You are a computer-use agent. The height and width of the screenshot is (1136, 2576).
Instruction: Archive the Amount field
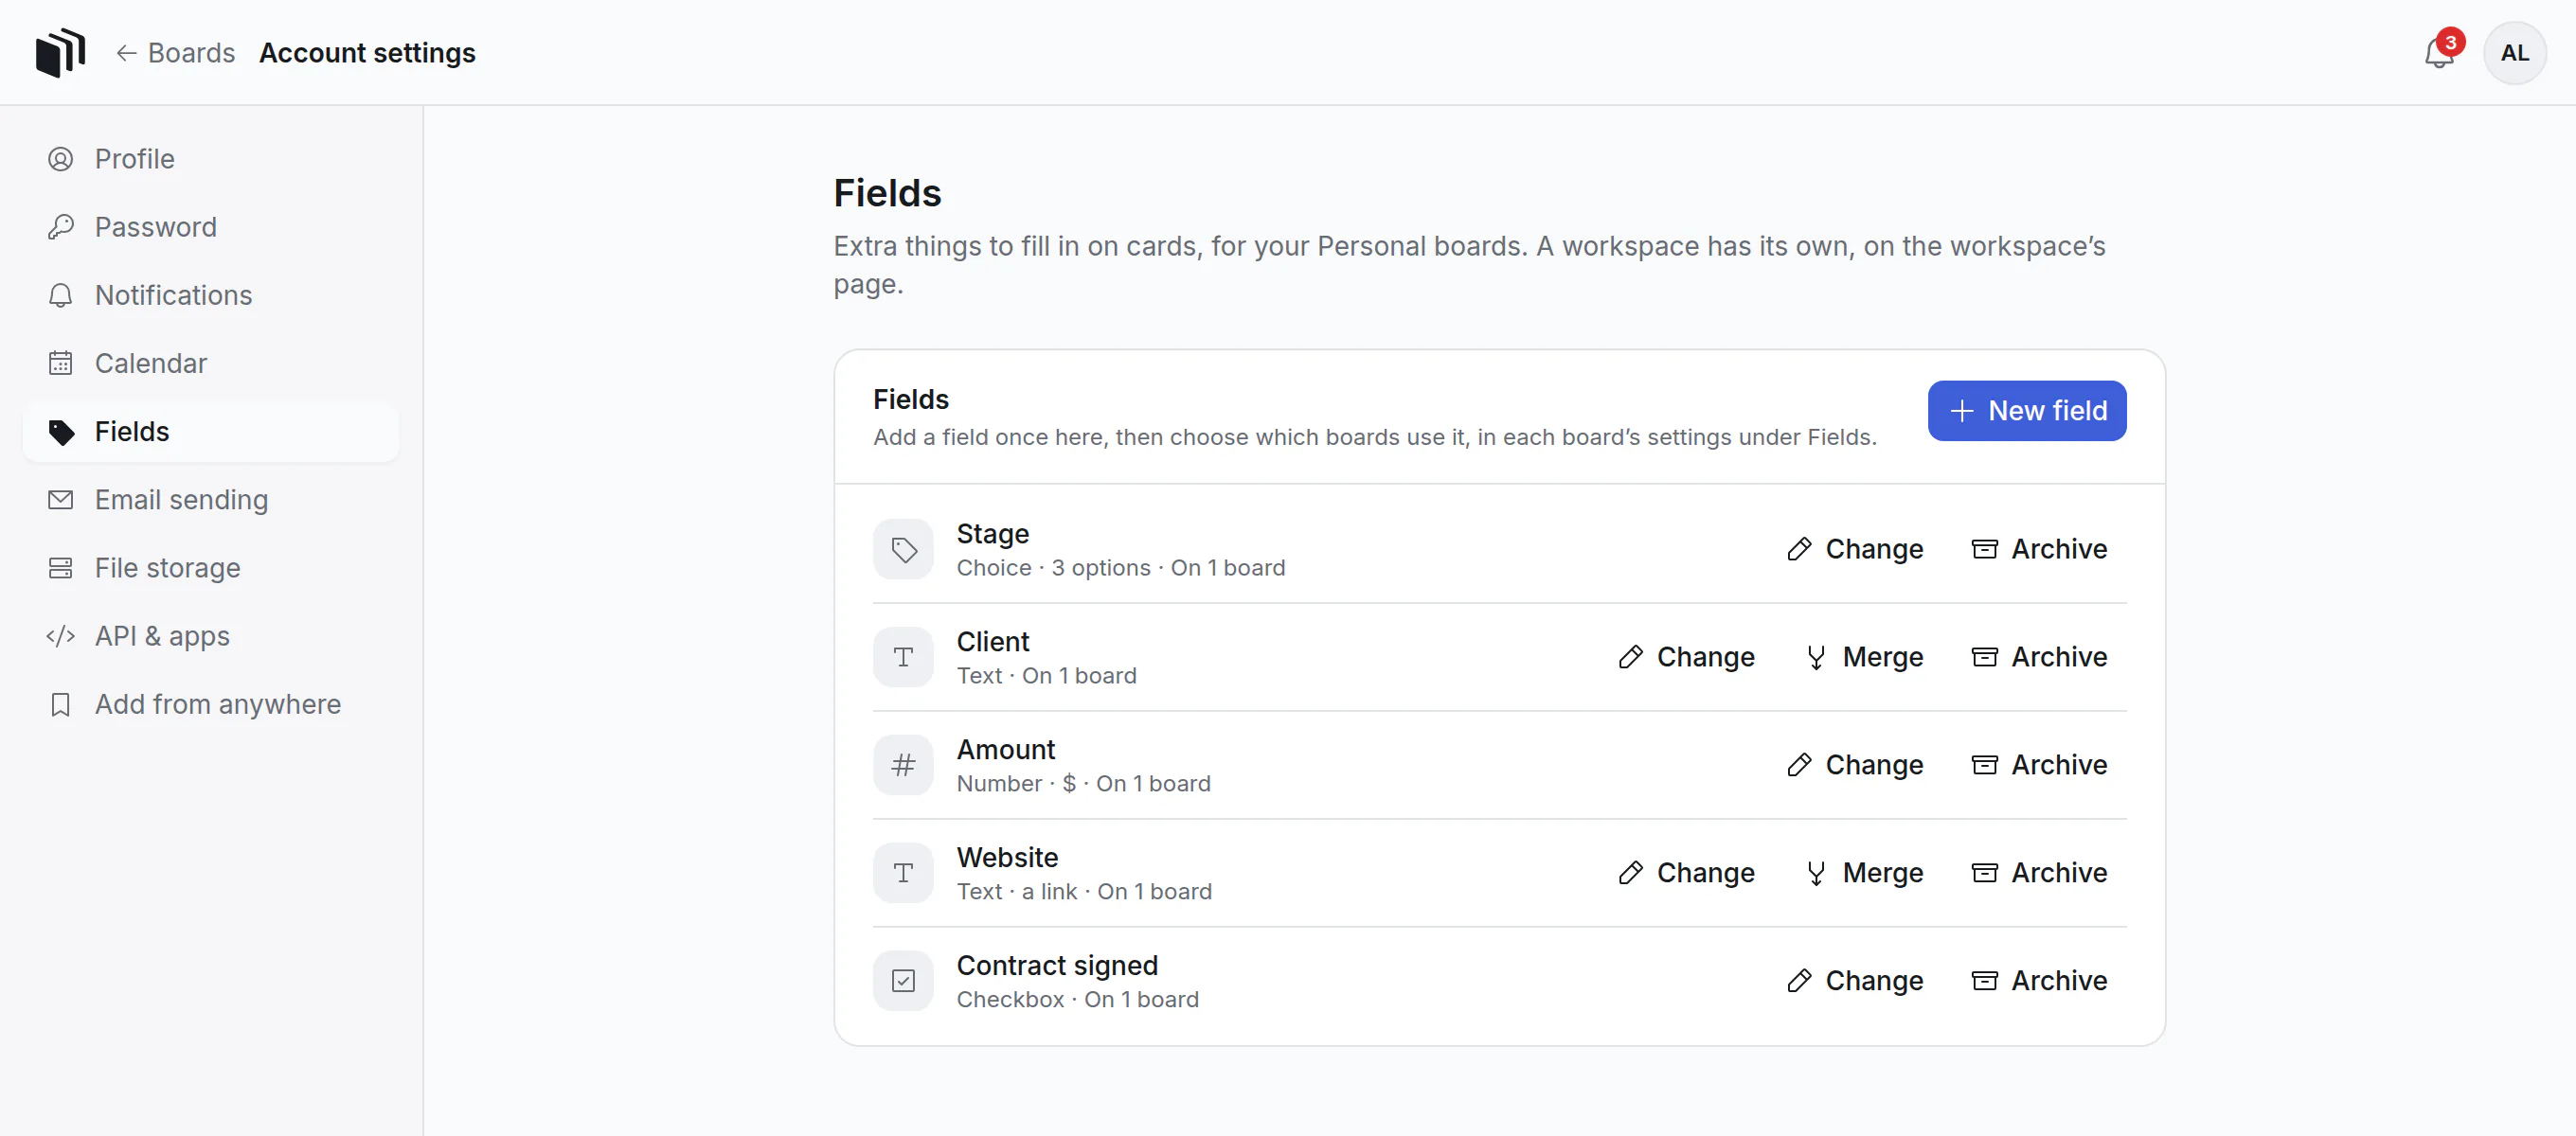[2039, 765]
